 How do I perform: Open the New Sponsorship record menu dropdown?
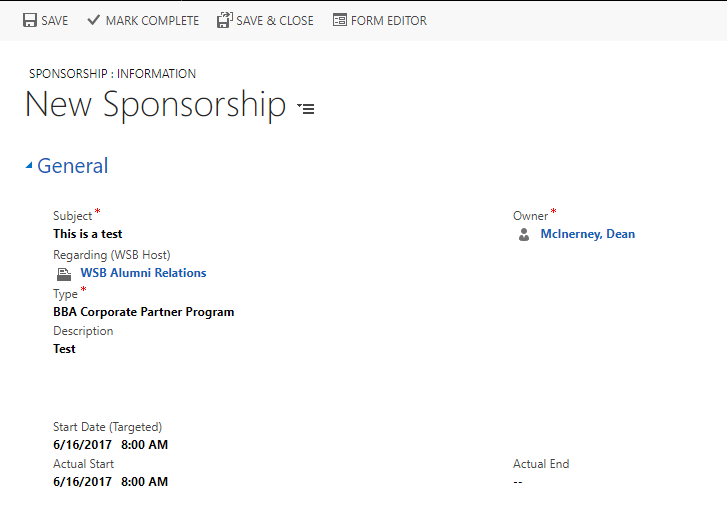point(306,108)
